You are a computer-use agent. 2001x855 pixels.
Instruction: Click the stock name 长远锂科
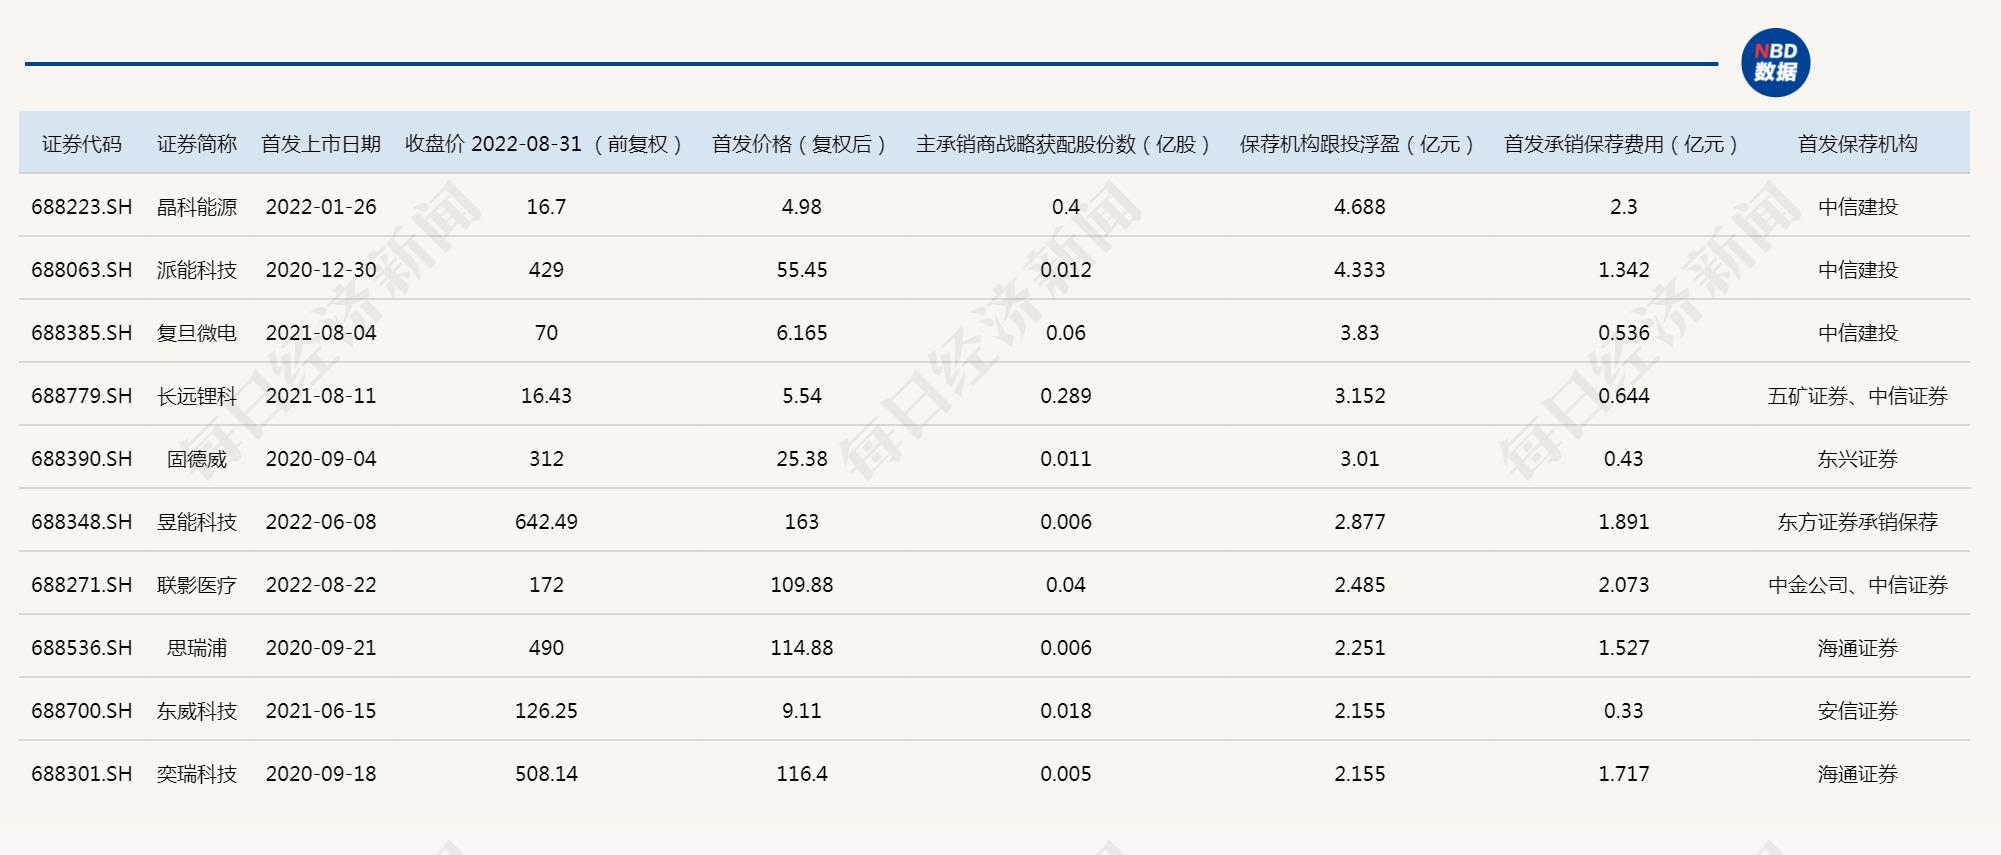[197, 396]
